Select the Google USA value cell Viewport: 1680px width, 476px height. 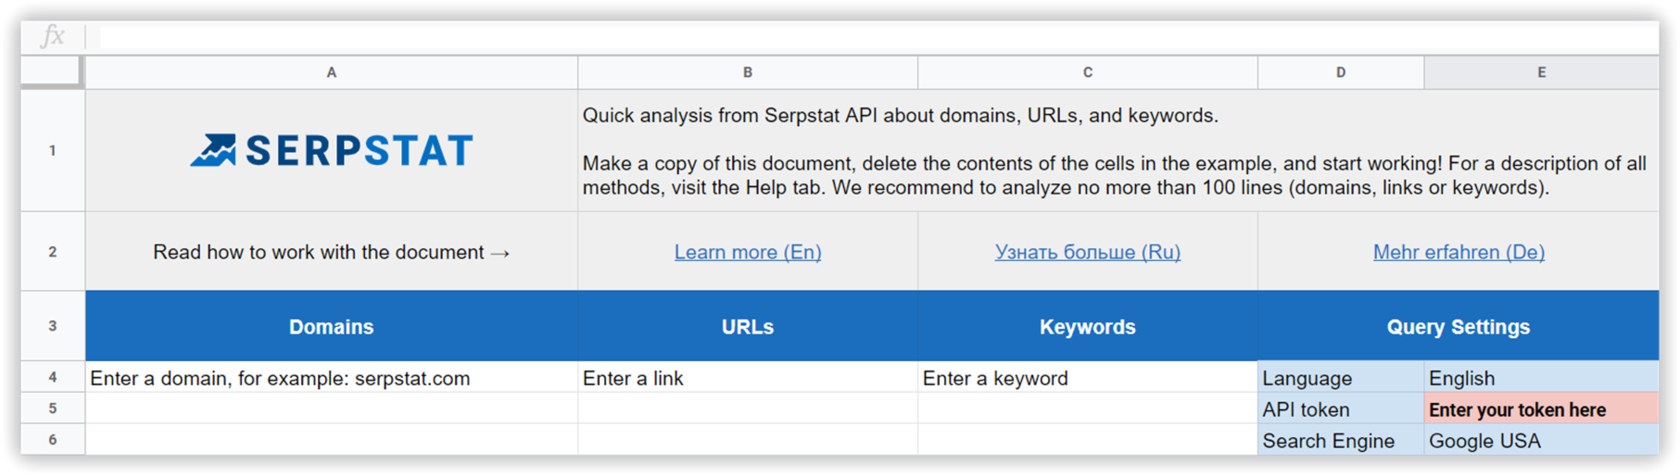(x=1541, y=439)
